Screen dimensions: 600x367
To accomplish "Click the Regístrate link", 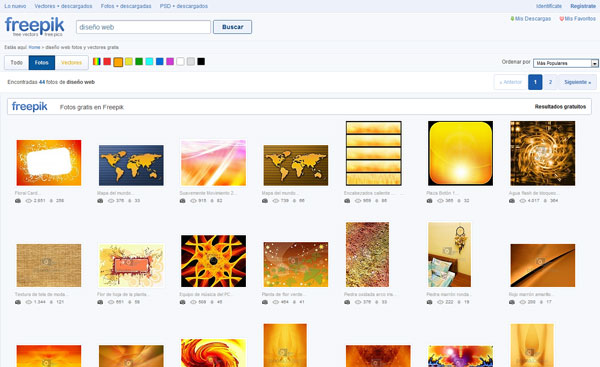I will point(583,6).
